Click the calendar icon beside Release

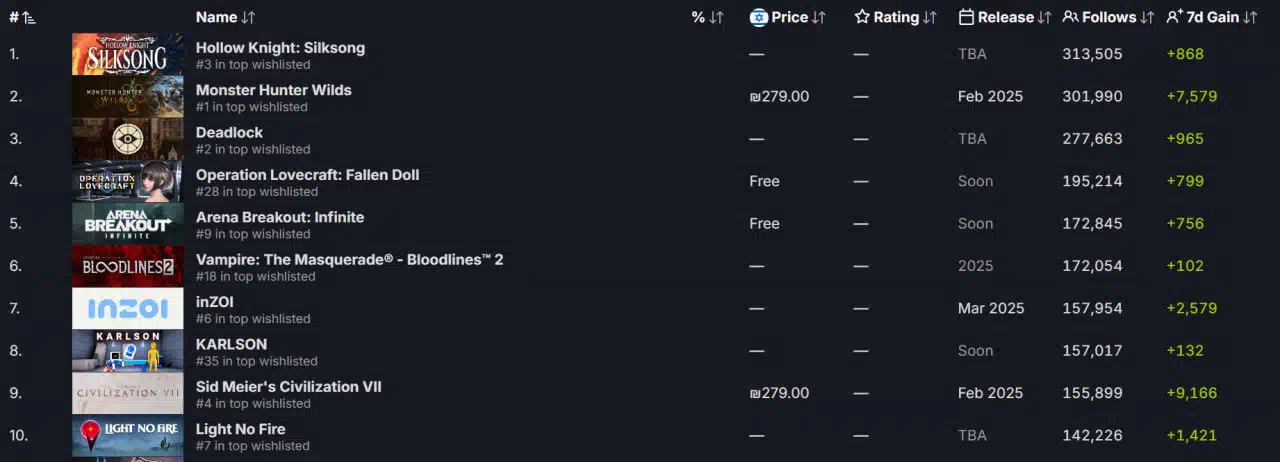[x=966, y=17]
